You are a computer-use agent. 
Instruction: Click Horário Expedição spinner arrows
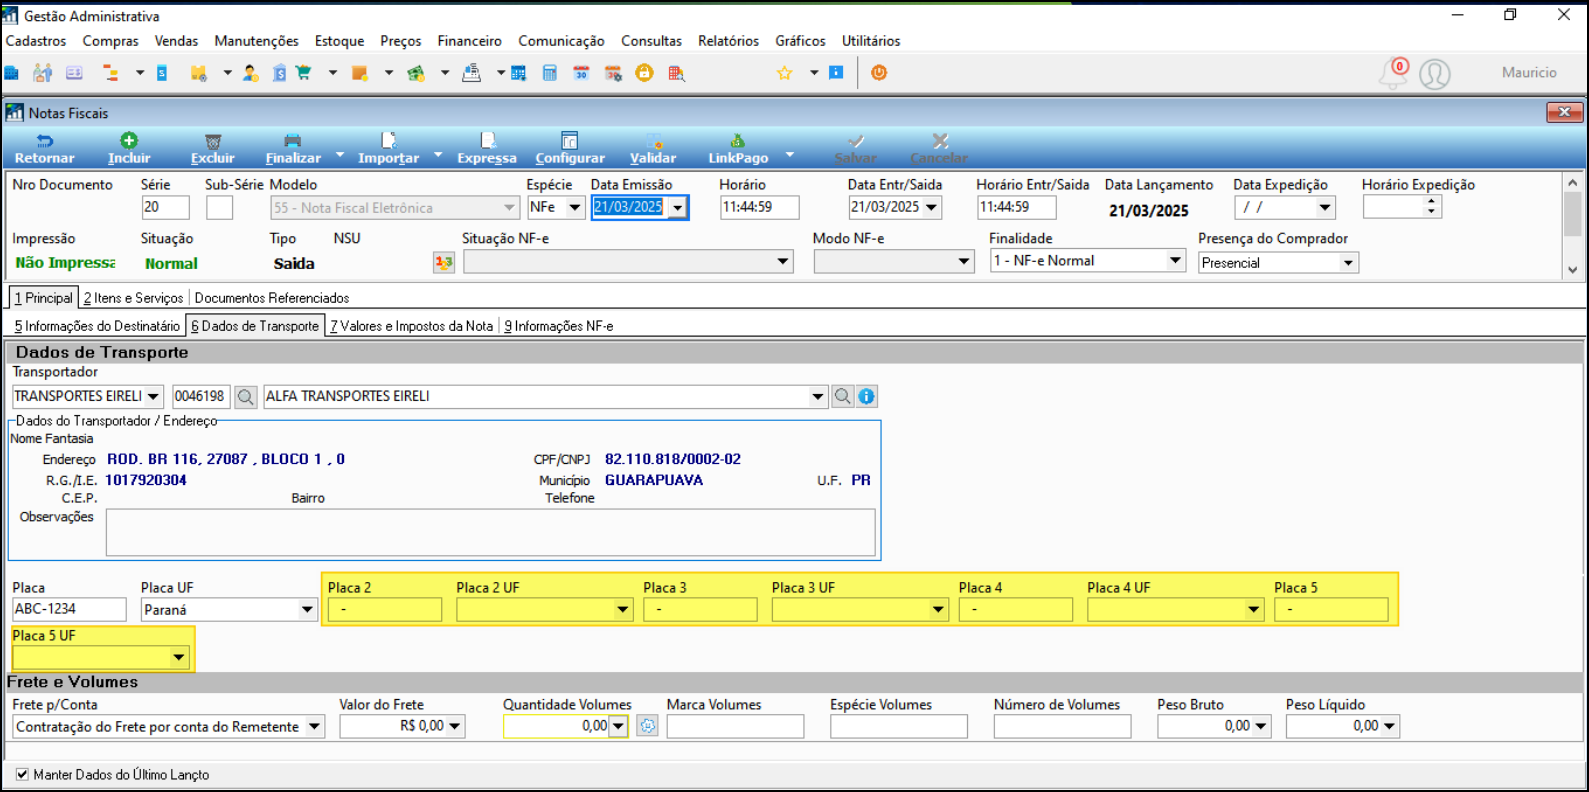tap(1432, 207)
